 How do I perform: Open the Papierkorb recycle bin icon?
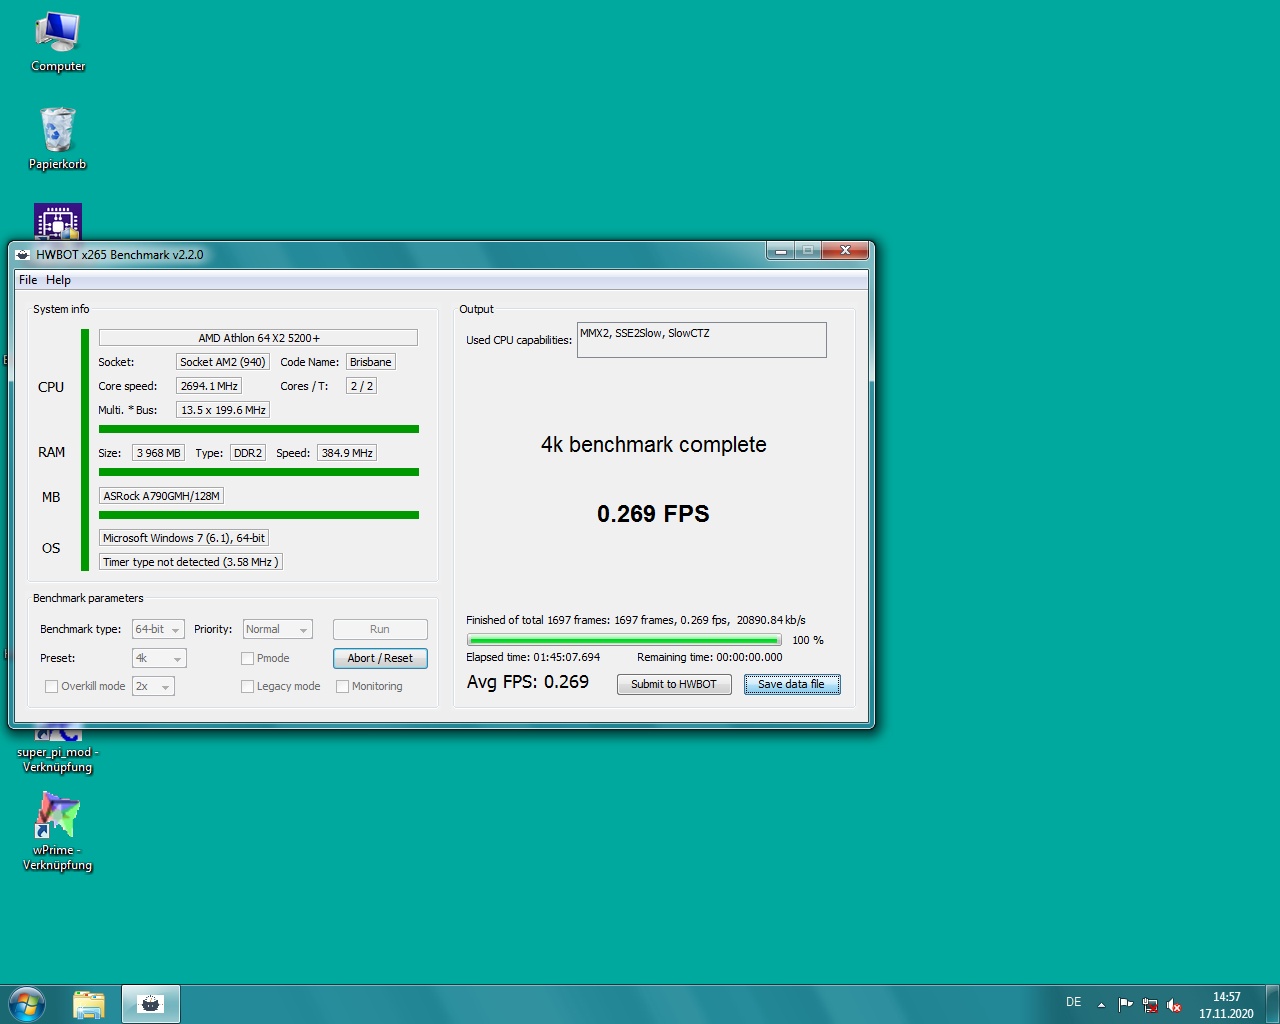pyautogui.click(x=58, y=138)
